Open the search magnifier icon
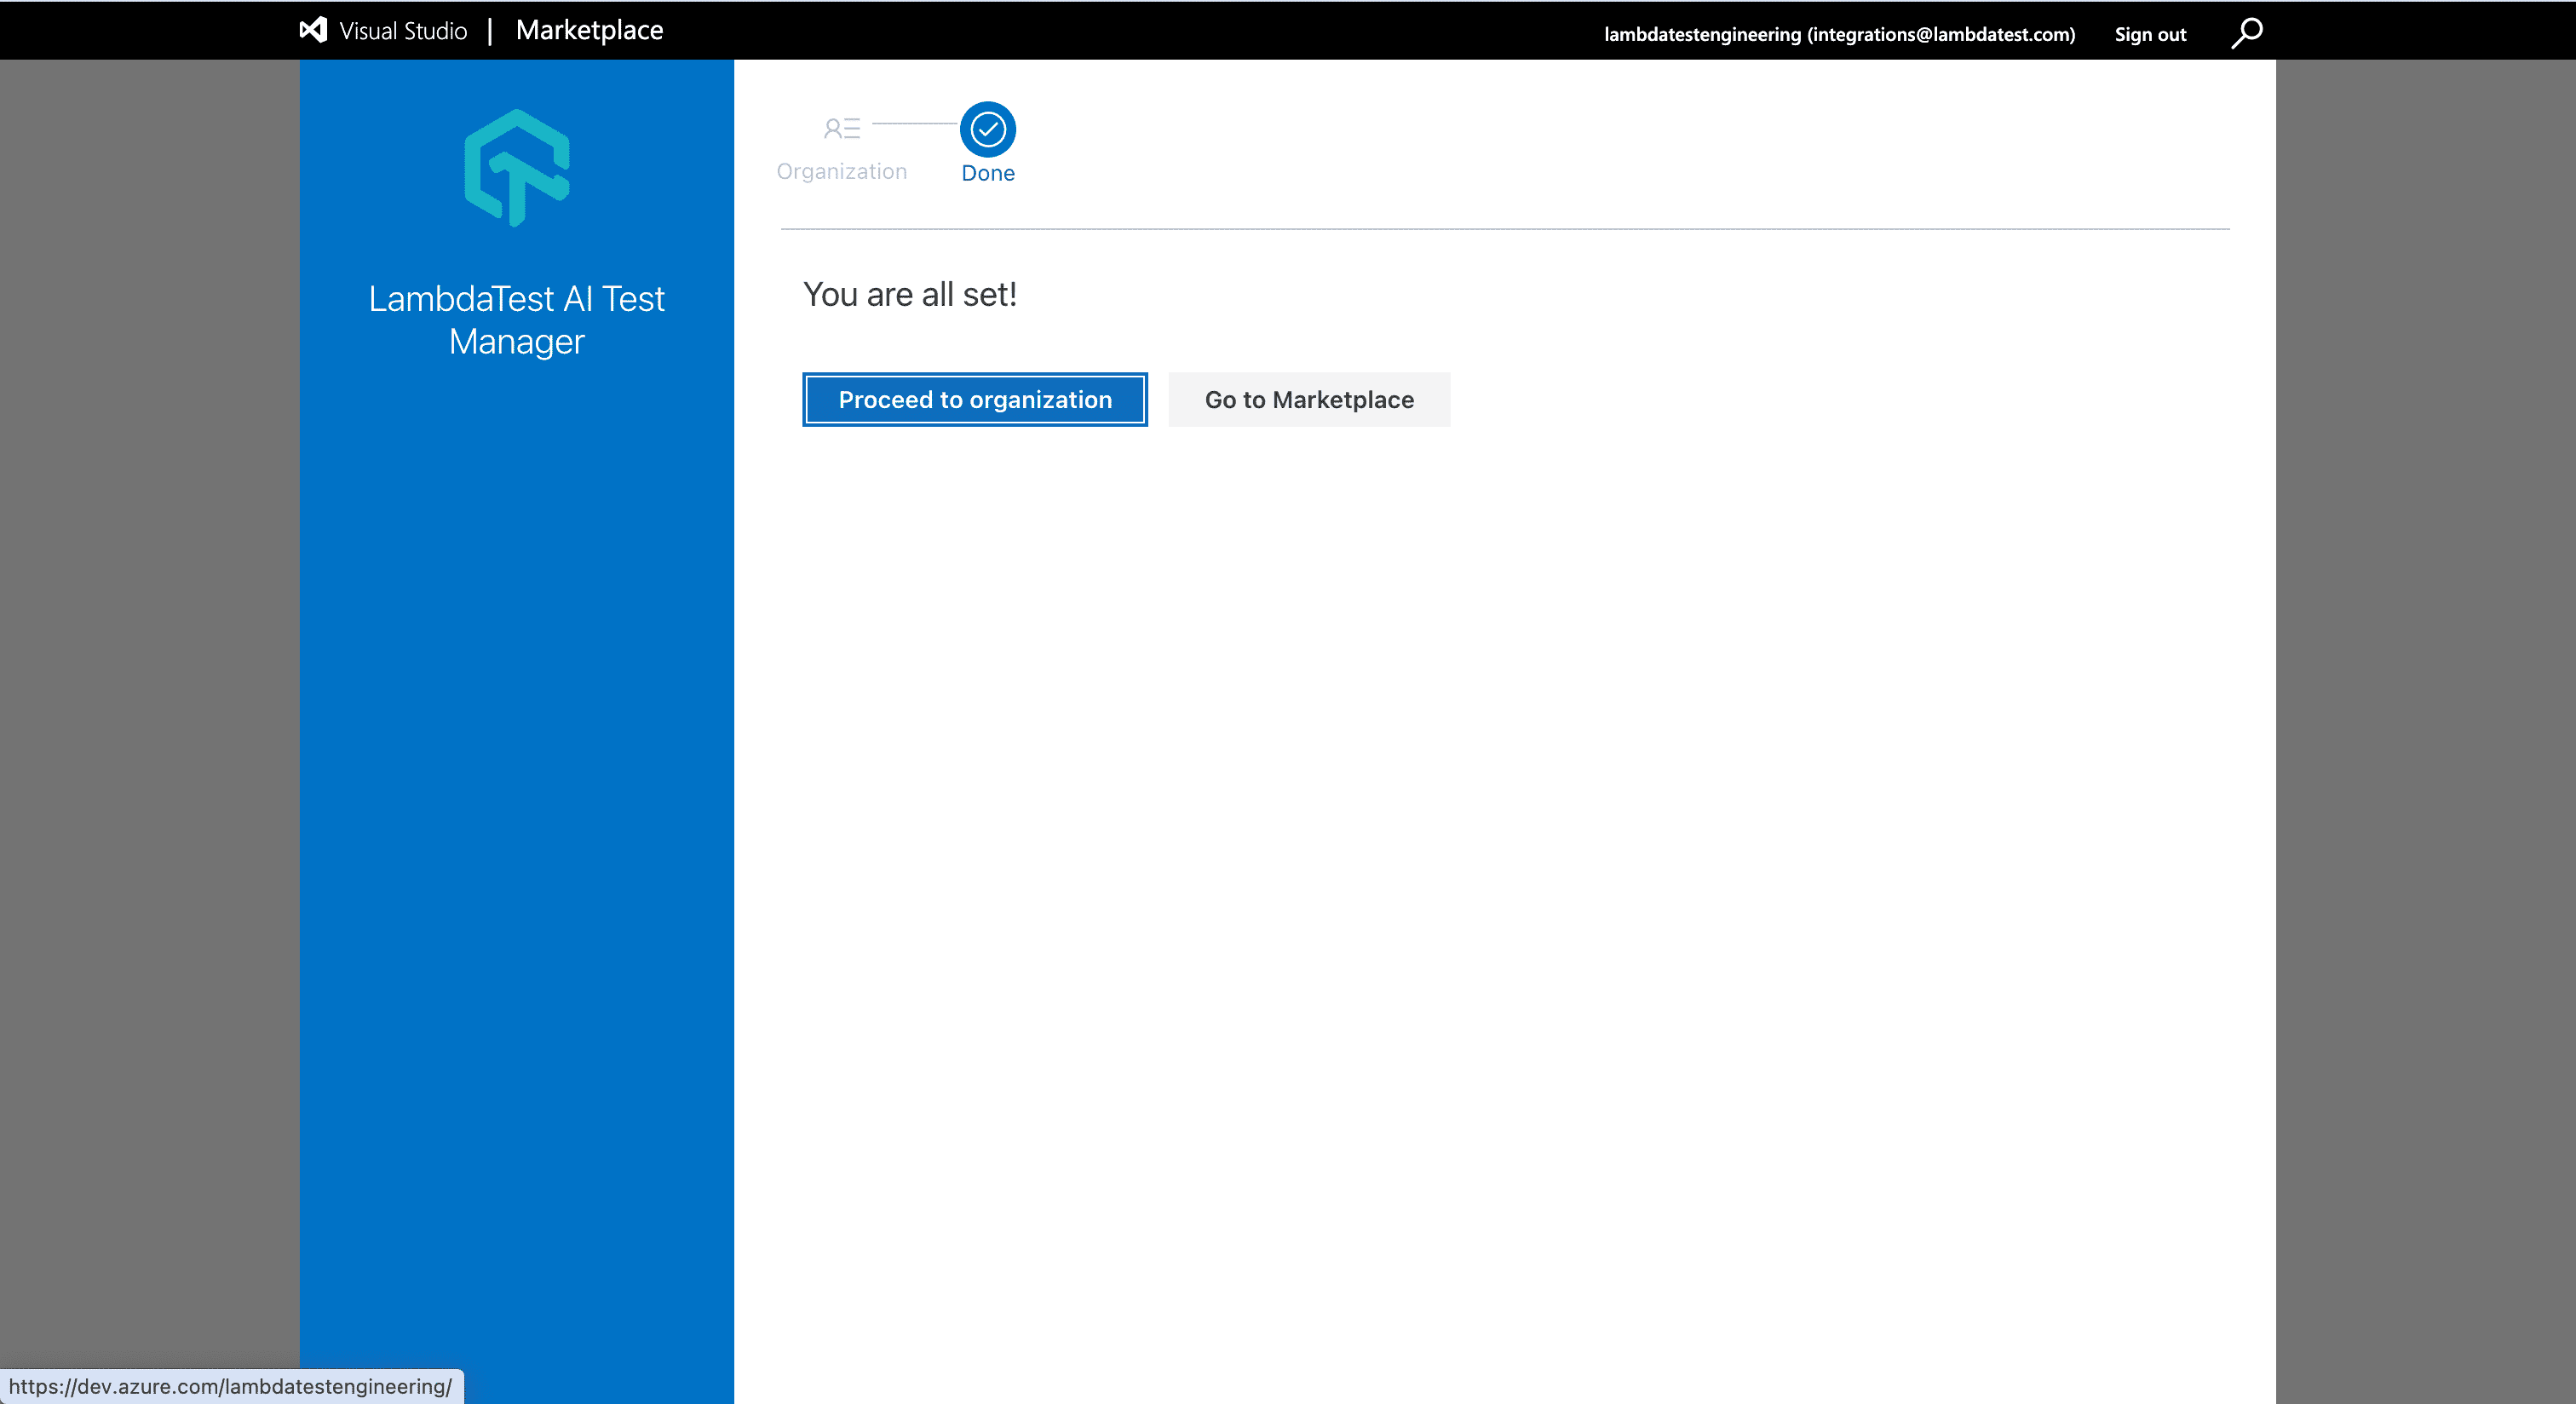The image size is (2576, 1404). [x=2247, y=32]
